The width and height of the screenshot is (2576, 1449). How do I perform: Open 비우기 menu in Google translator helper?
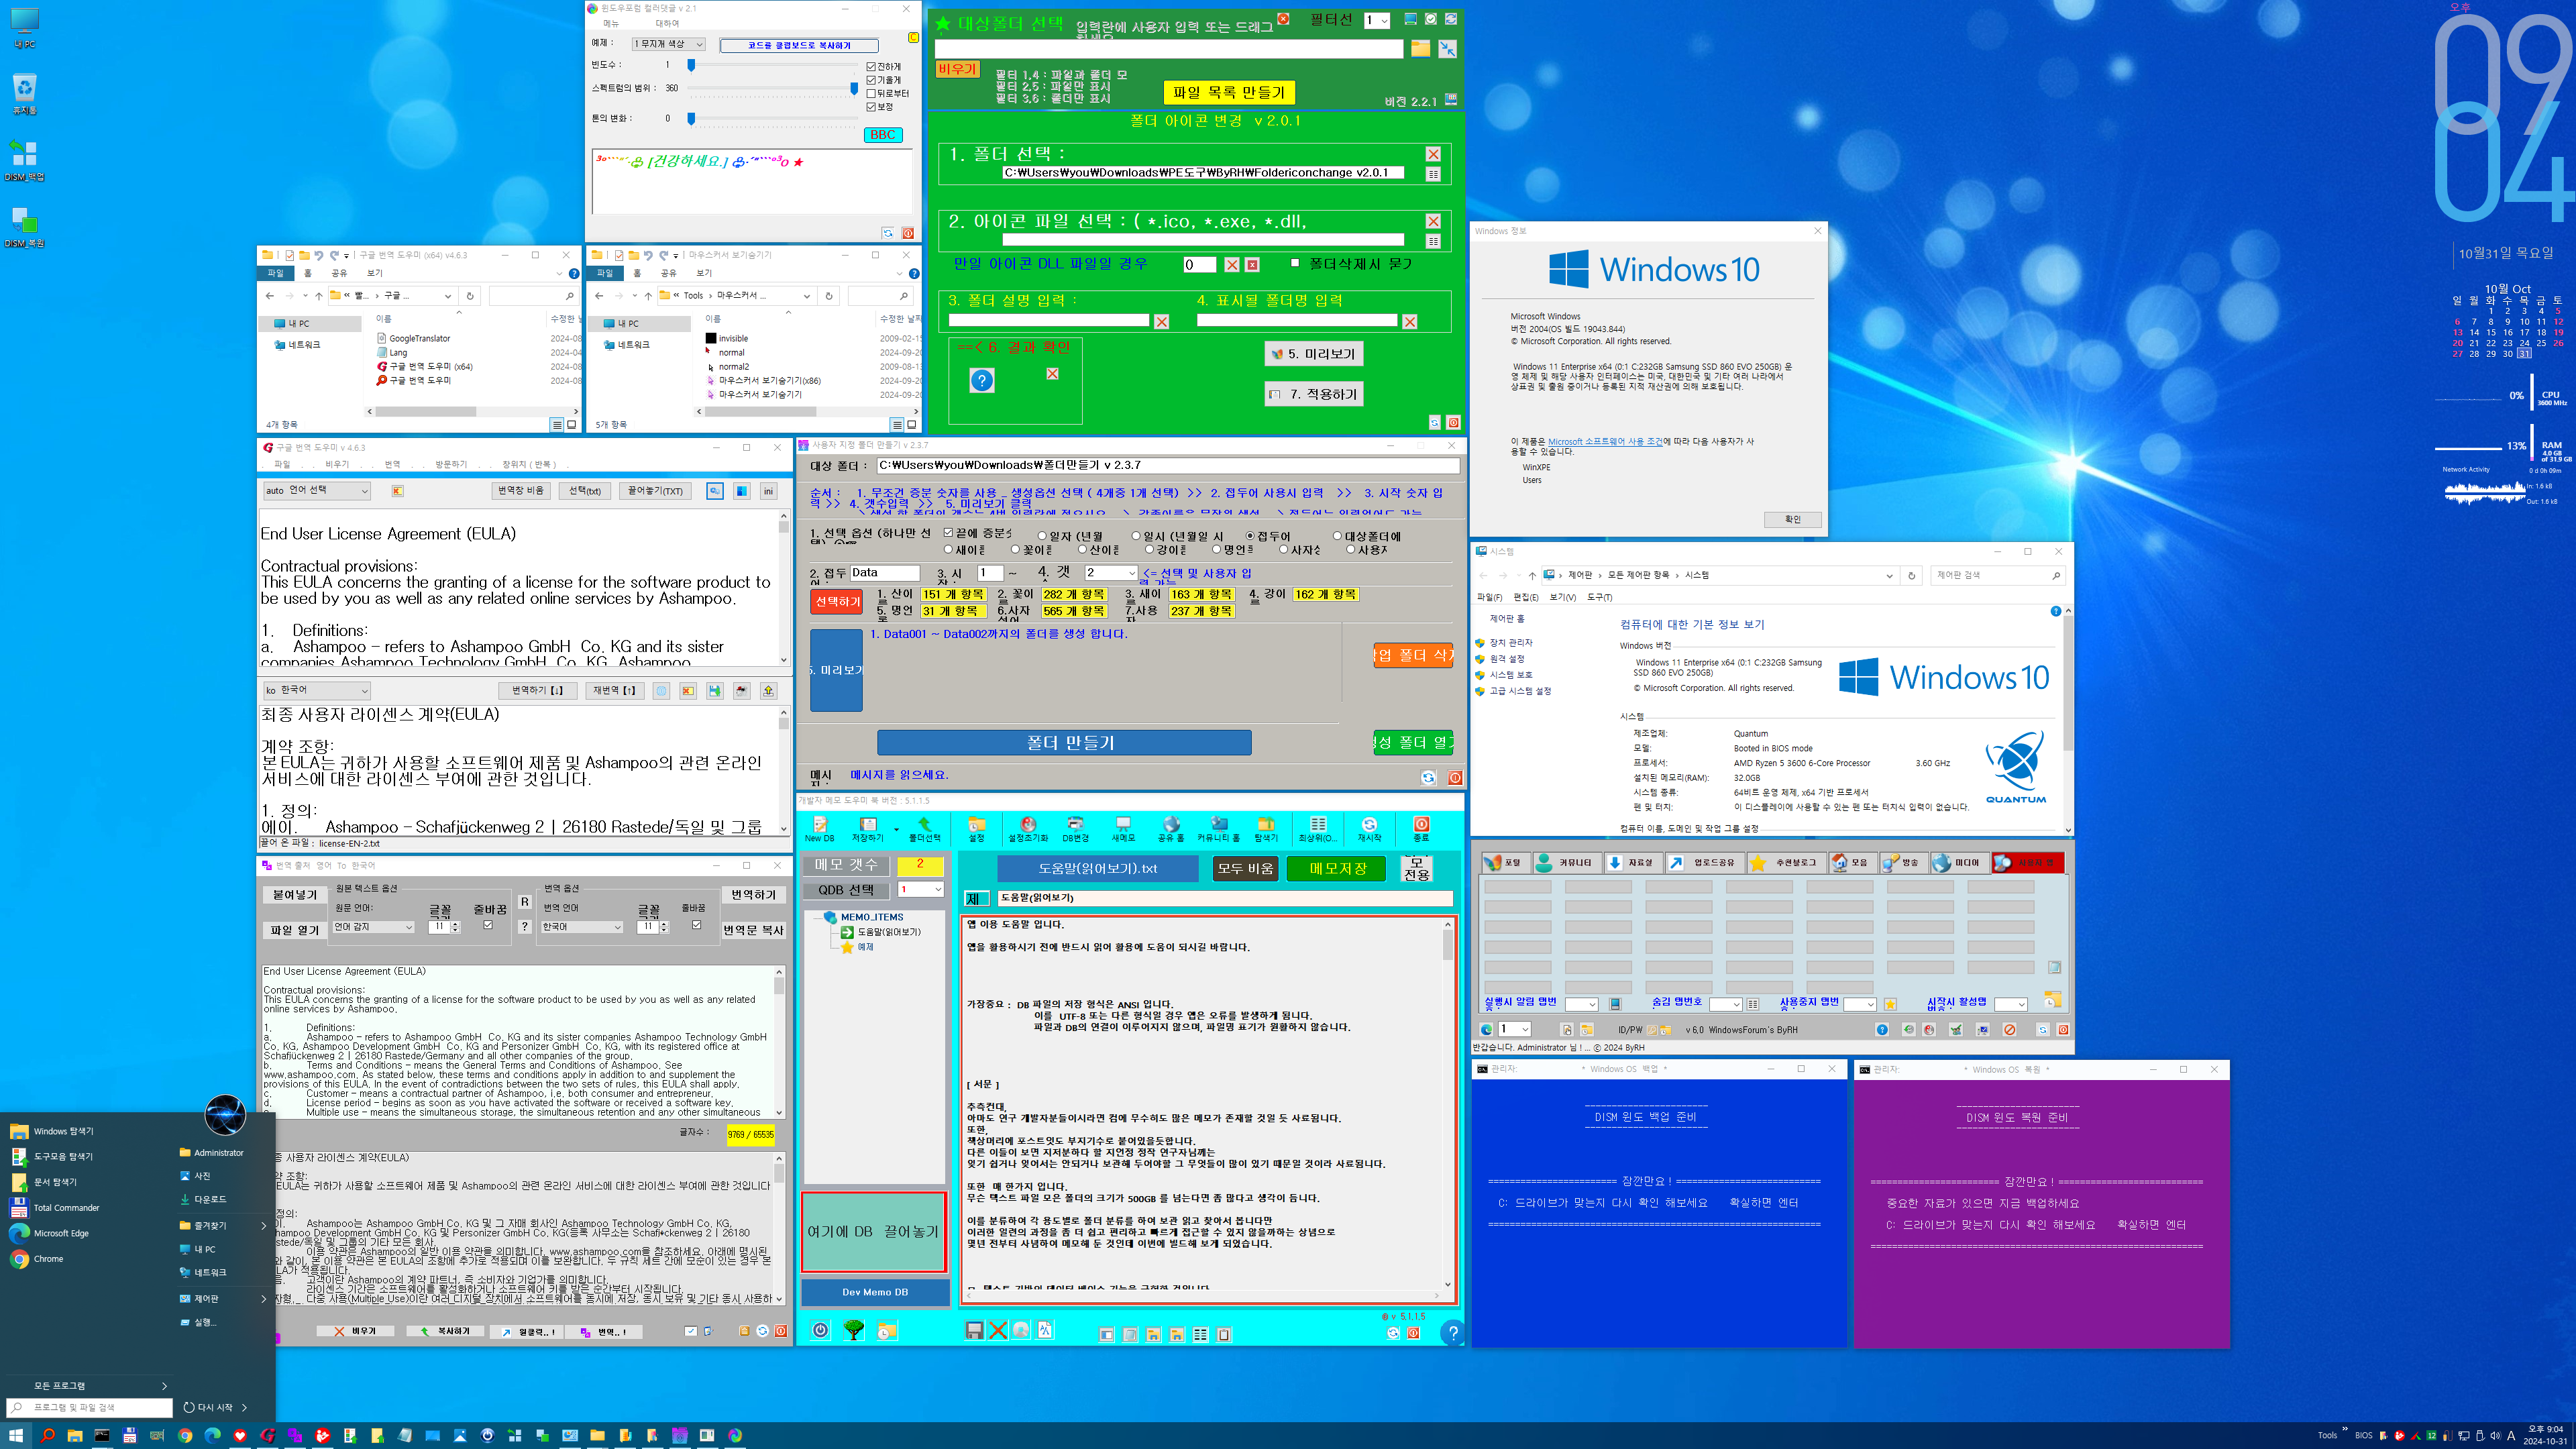pos(337,464)
